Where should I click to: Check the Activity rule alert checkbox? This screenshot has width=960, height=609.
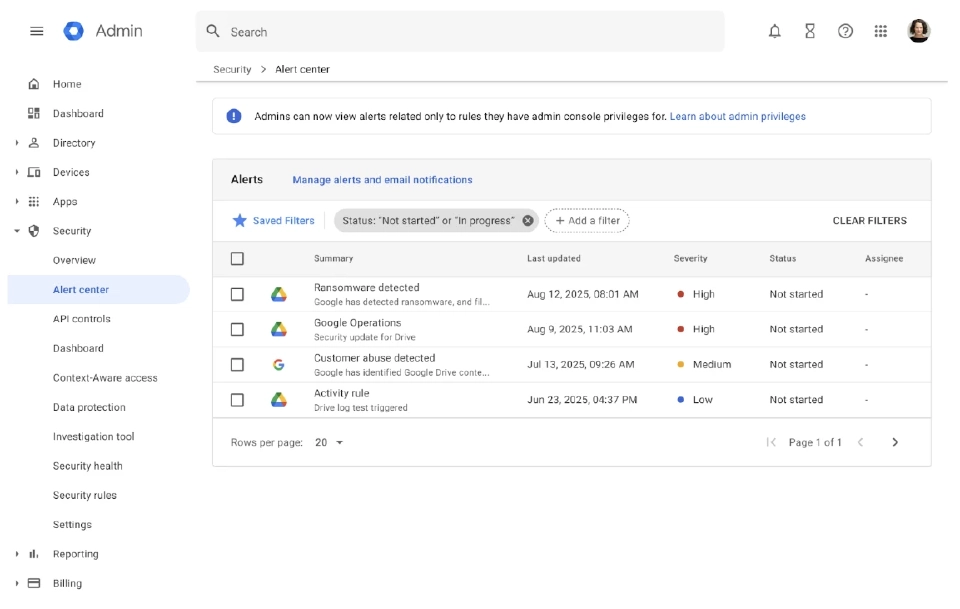tap(236, 399)
